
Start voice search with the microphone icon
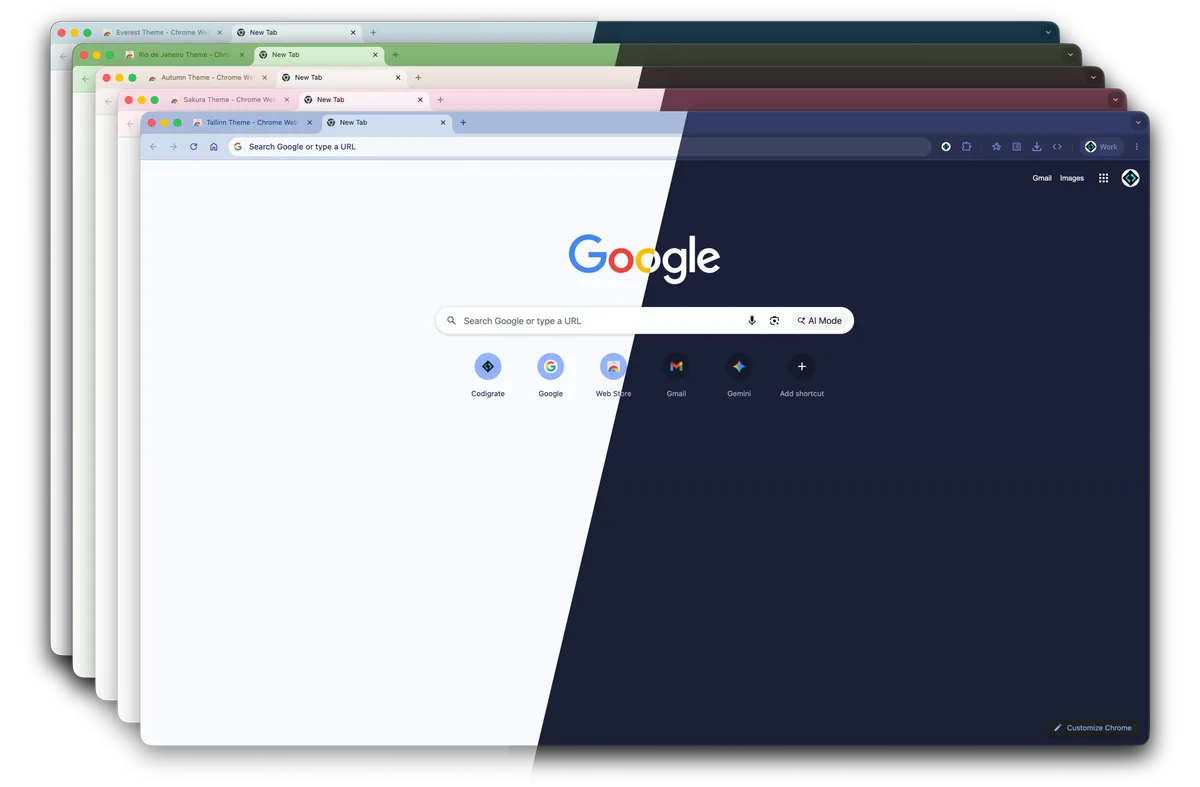[x=752, y=321]
